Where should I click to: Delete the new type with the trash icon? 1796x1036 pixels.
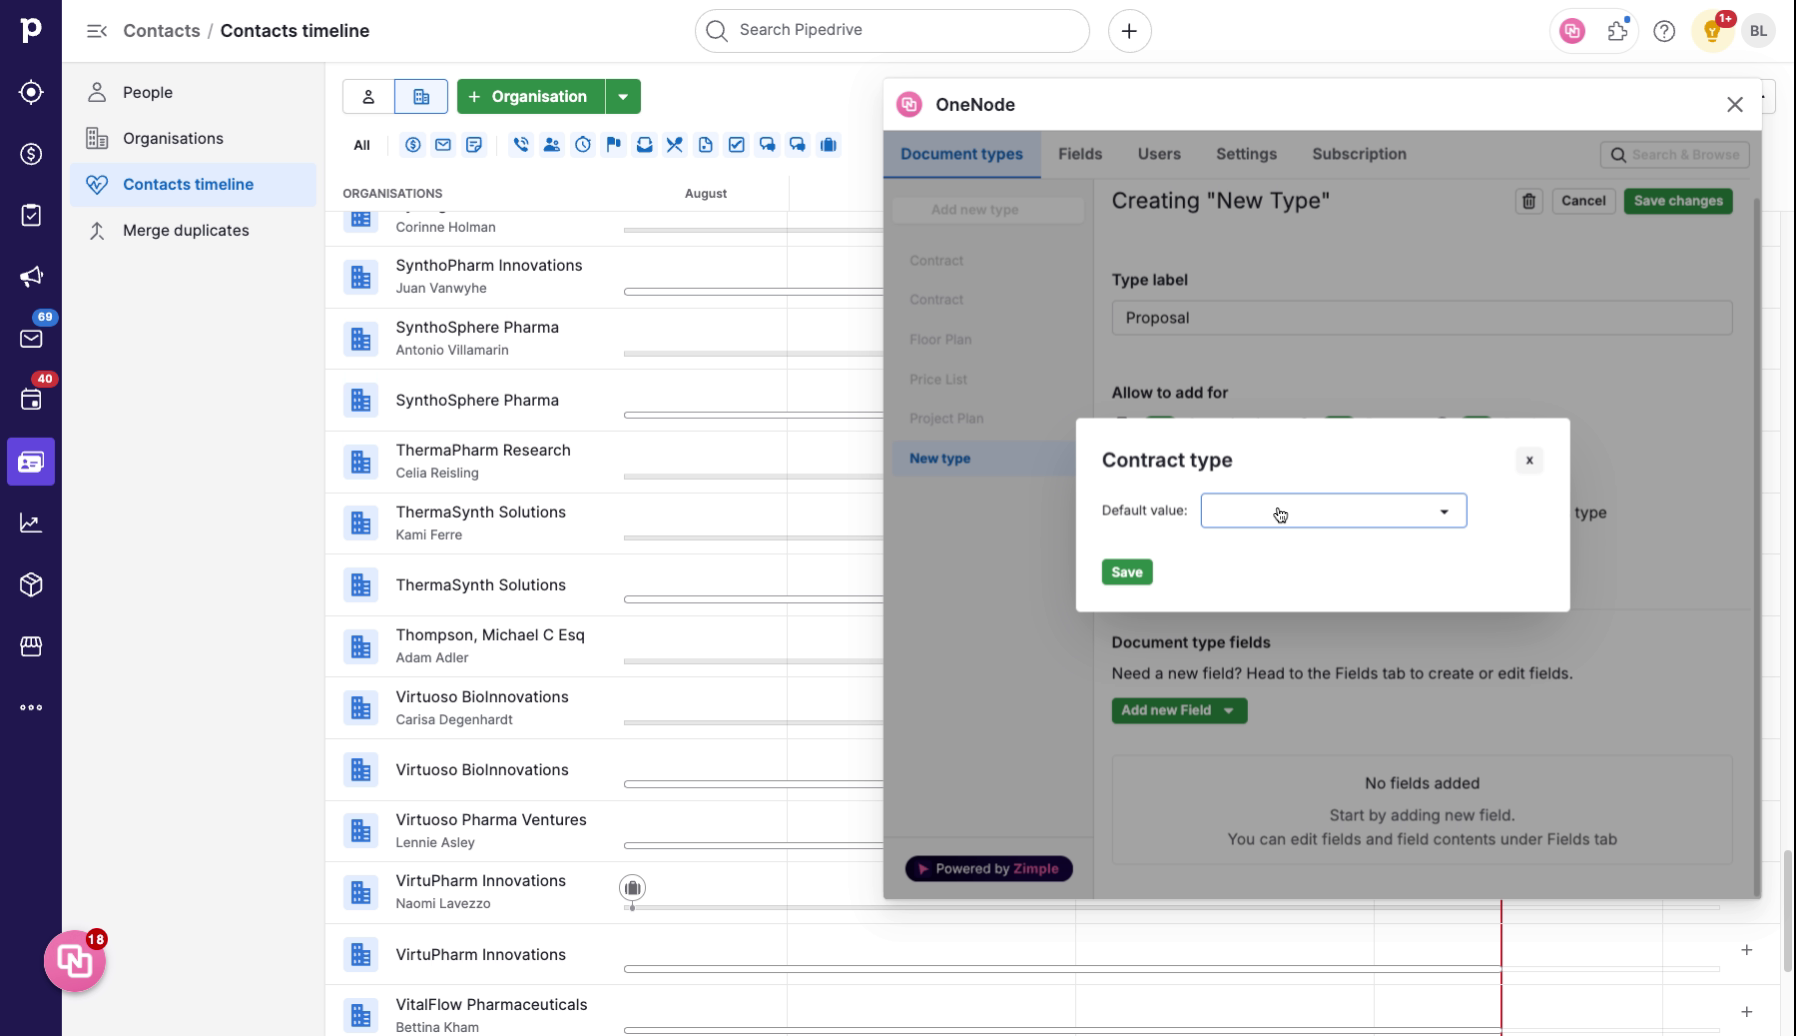(x=1529, y=201)
